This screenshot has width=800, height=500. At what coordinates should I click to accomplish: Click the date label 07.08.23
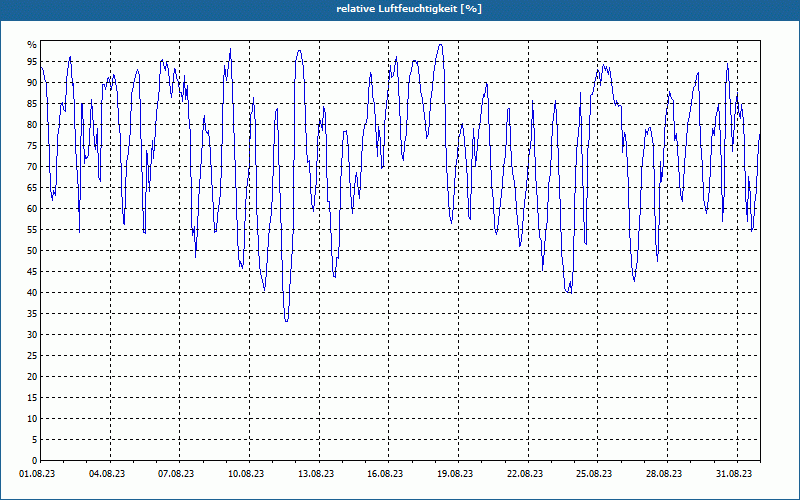click(x=176, y=474)
